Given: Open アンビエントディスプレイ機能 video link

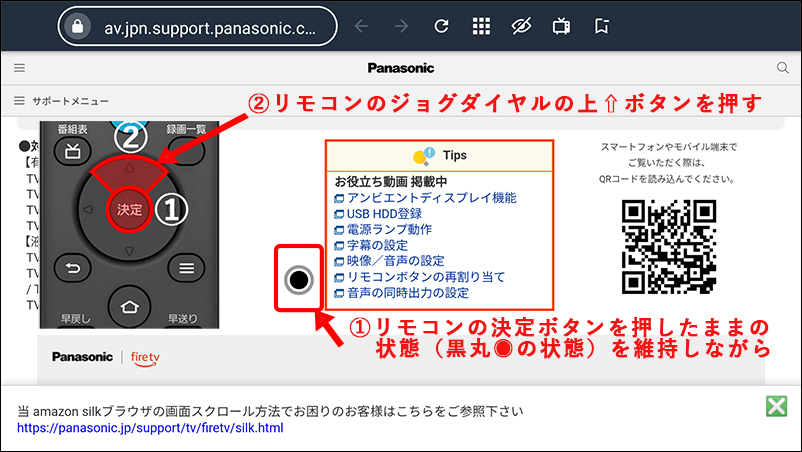Looking at the screenshot, I should pos(431,198).
